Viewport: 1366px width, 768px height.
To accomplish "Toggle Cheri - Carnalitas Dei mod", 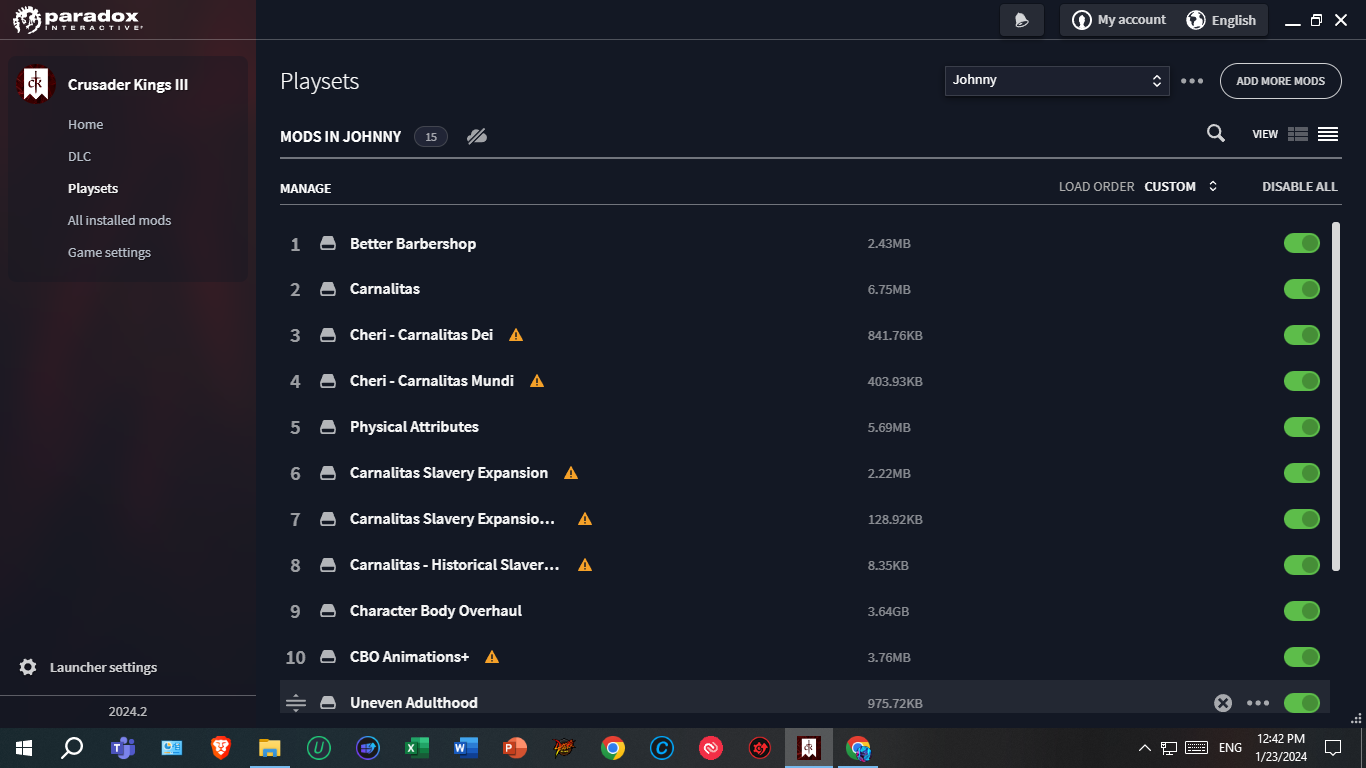I will (1302, 335).
